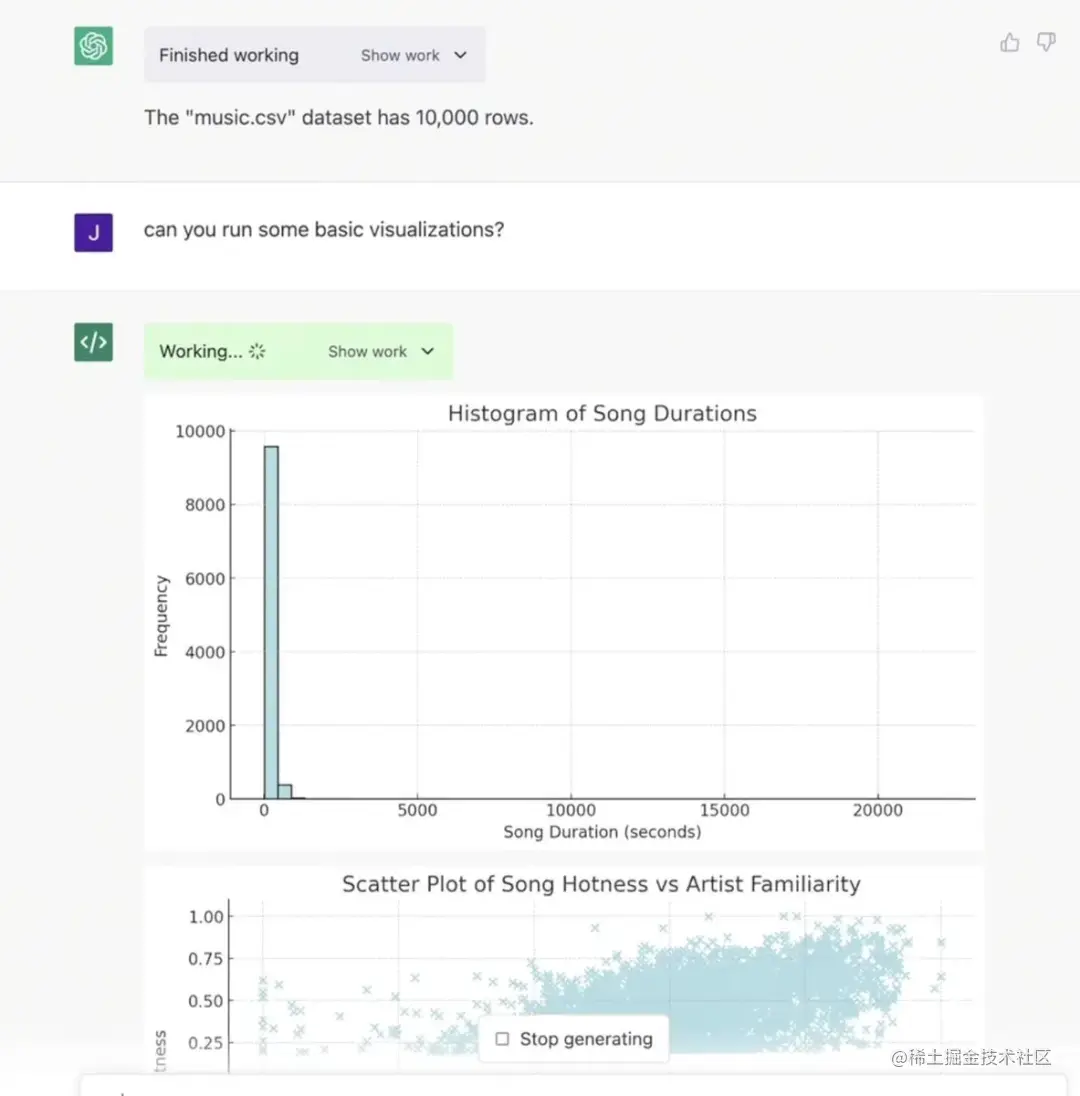
Task: Click the ChatGPT logo avatar
Action: pos(93,46)
